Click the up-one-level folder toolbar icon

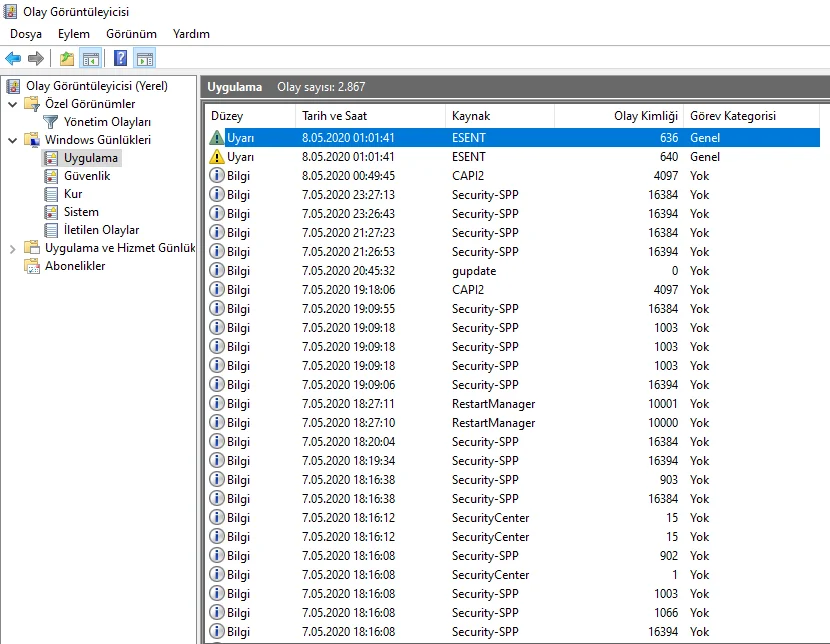(67, 58)
